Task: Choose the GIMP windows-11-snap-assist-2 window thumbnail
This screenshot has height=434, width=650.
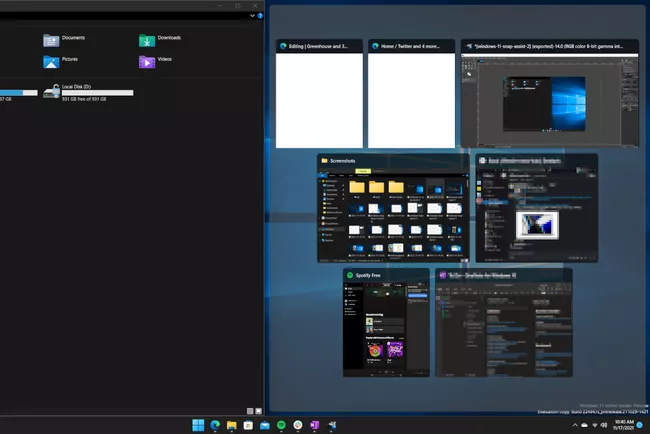Action: coord(550,94)
